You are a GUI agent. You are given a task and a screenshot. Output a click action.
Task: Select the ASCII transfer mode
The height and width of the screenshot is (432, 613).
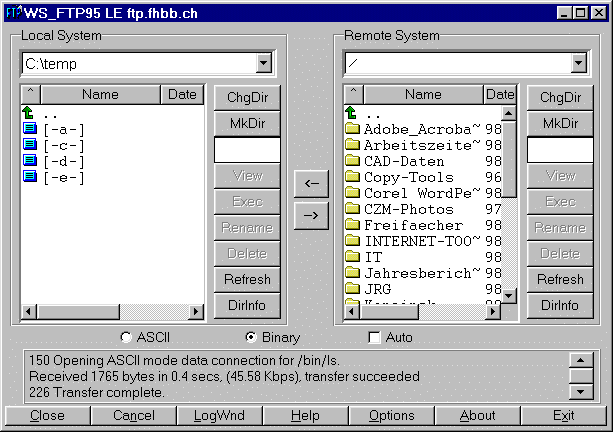tap(126, 337)
